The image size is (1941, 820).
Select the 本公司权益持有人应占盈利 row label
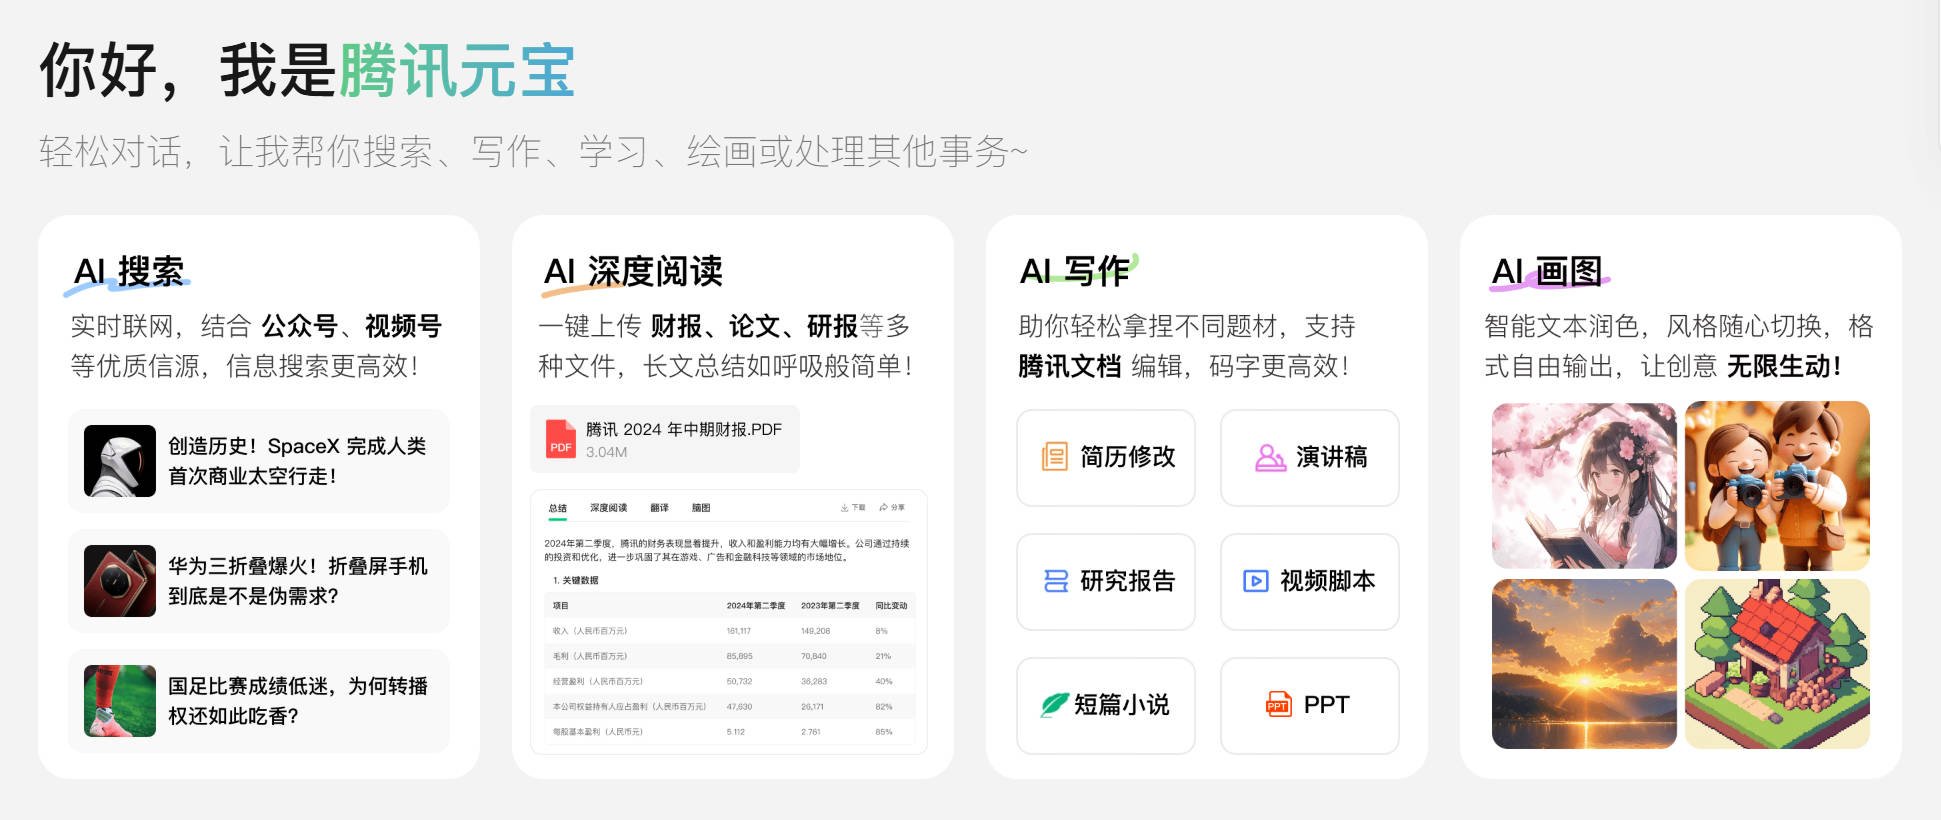pos(629,706)
